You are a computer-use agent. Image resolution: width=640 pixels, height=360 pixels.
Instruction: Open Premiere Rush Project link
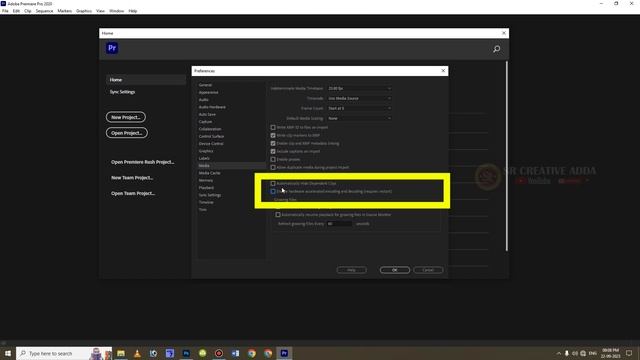pos(142,162)
